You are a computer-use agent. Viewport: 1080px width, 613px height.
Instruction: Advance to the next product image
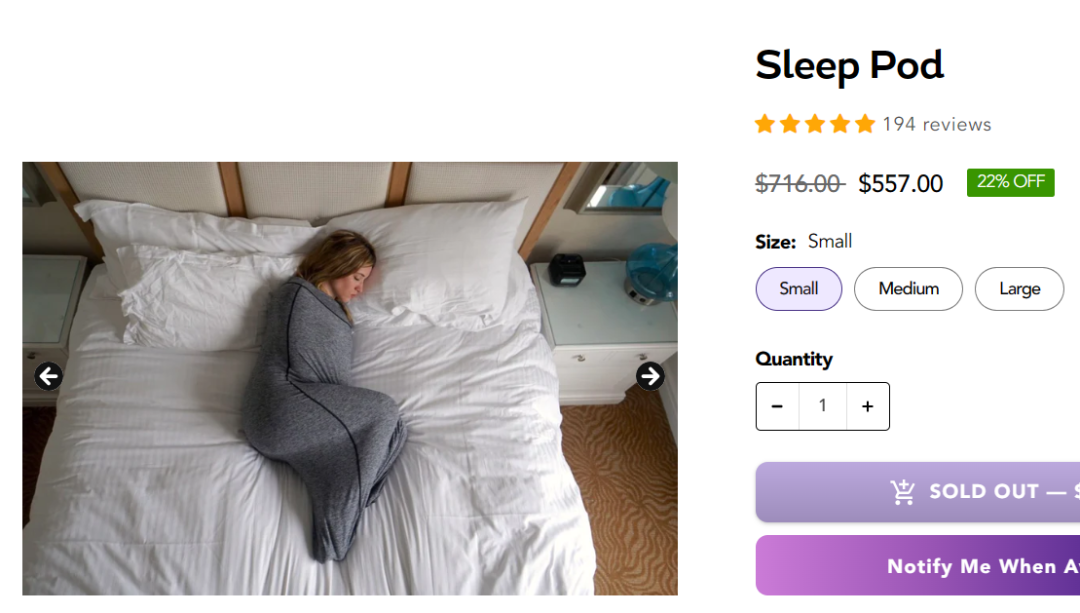pos(650,376)
